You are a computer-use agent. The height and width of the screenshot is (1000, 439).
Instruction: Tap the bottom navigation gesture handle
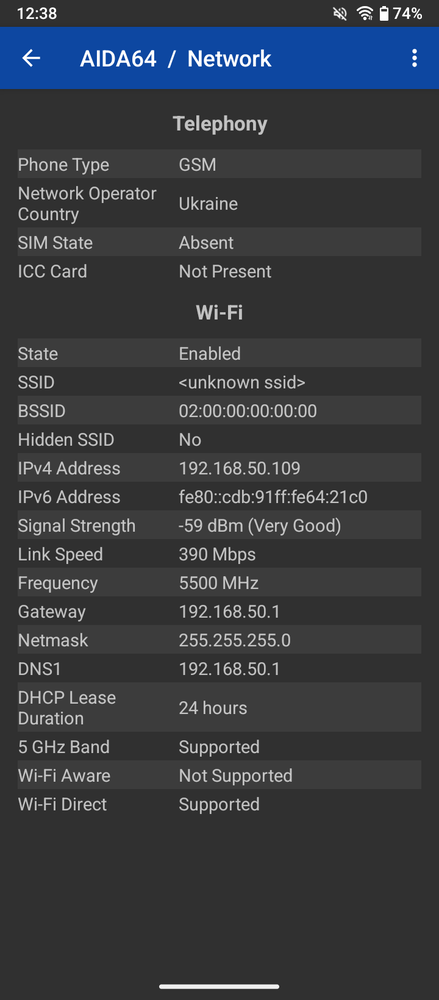pos(219,987)
